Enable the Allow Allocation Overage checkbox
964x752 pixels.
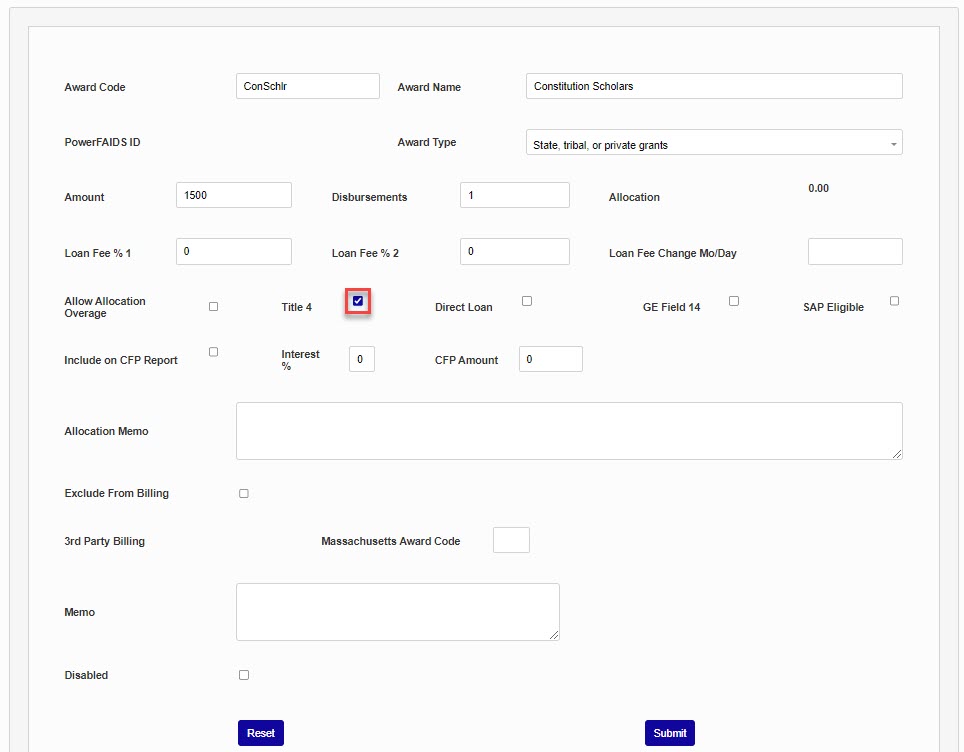point(213,307)
